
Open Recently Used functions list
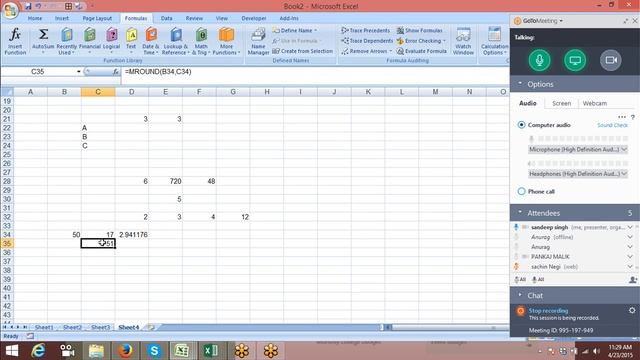[67, 41]
